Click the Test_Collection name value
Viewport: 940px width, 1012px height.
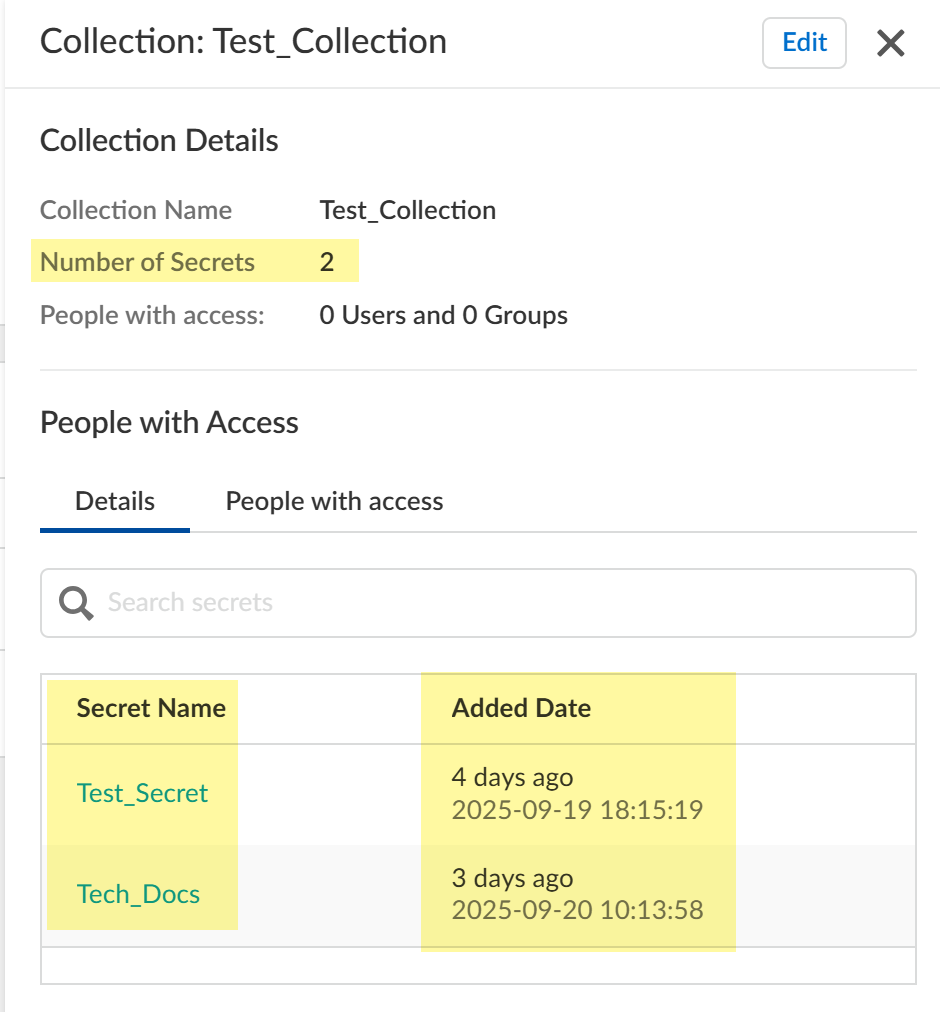pos(408,210)
